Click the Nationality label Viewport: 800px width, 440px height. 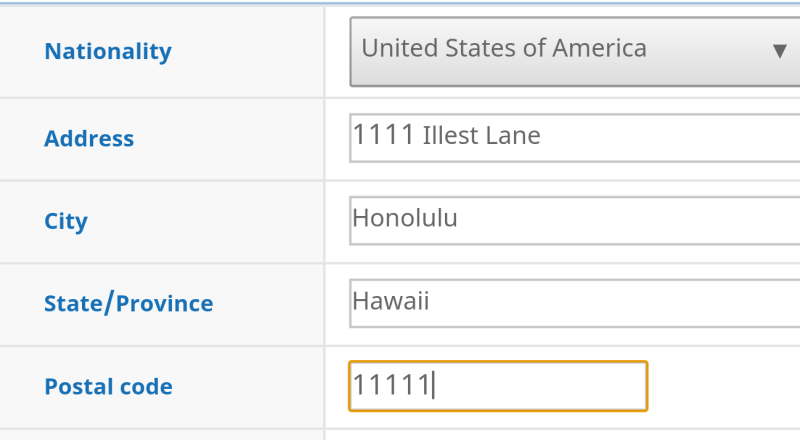108,51
